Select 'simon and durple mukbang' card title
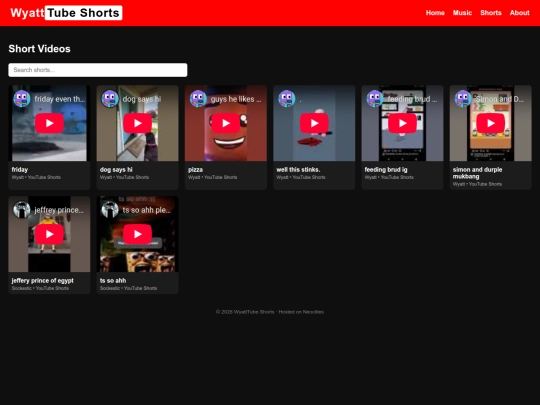This screenshot has width=540, height=405. 477,173
